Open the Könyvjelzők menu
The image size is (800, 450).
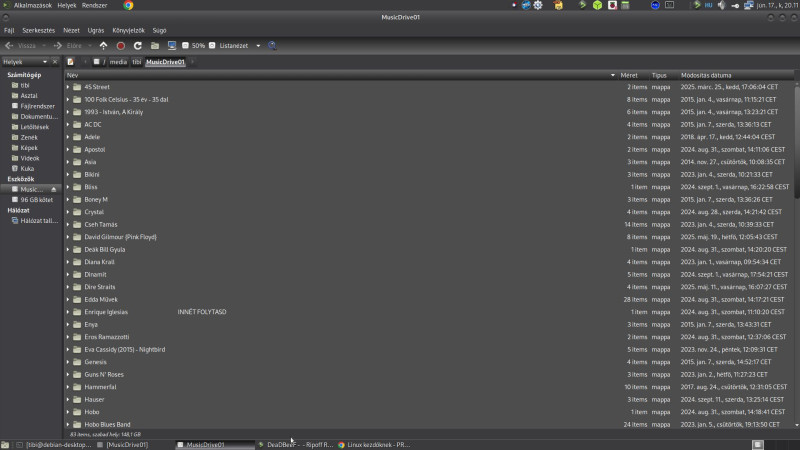(x=128, y=31)
